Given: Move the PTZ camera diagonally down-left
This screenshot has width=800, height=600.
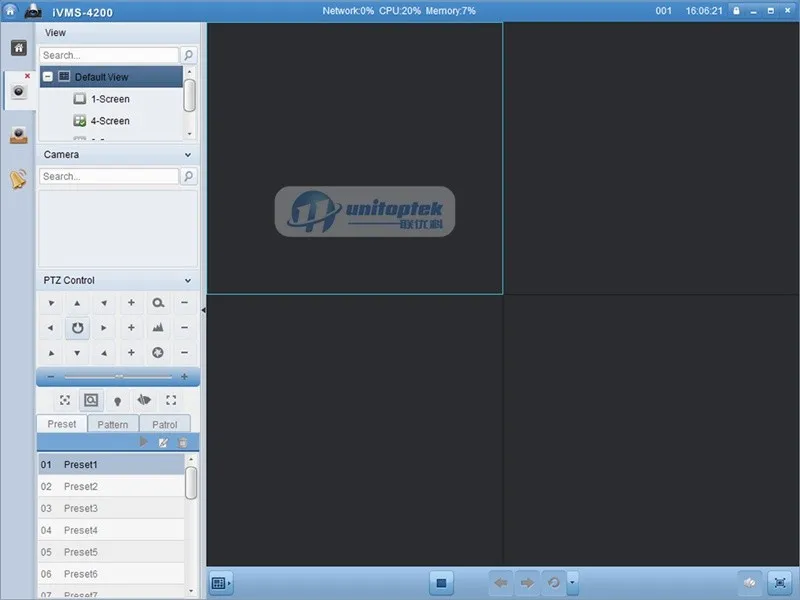Looking at the screenshot, I should [51, 353].
